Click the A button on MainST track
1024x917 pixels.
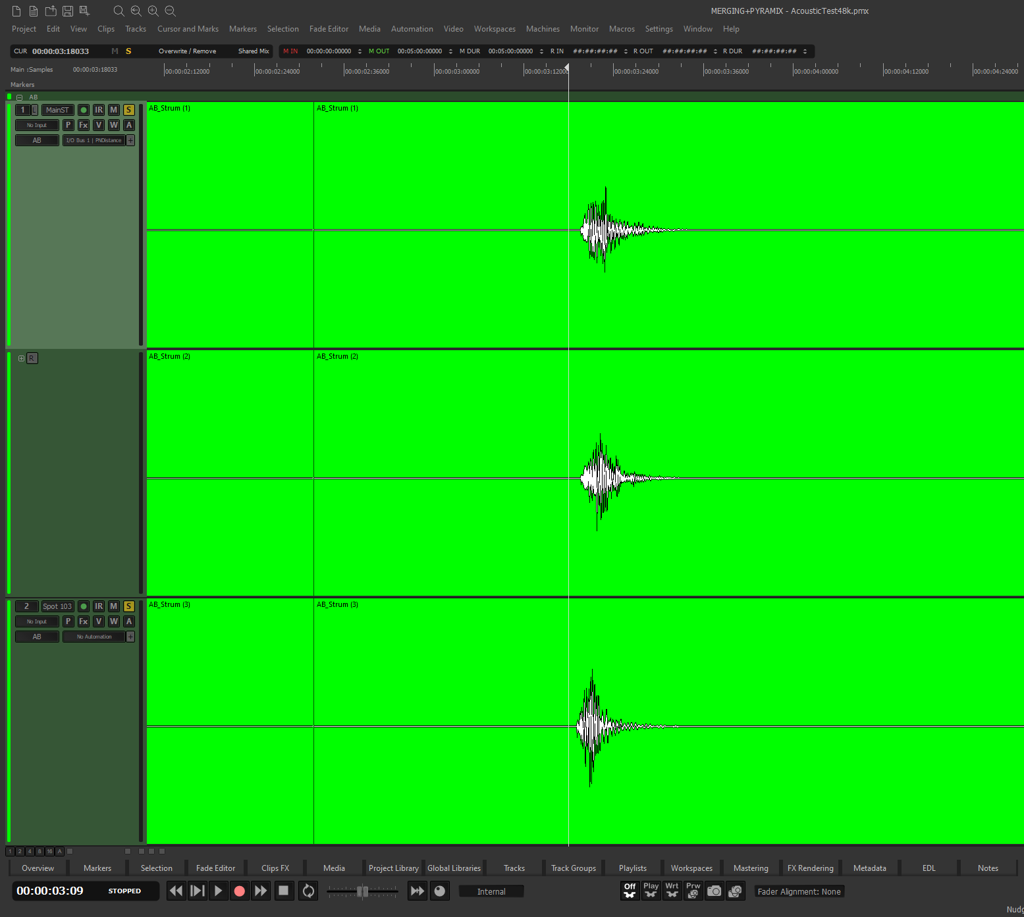[x=129, y=125]
